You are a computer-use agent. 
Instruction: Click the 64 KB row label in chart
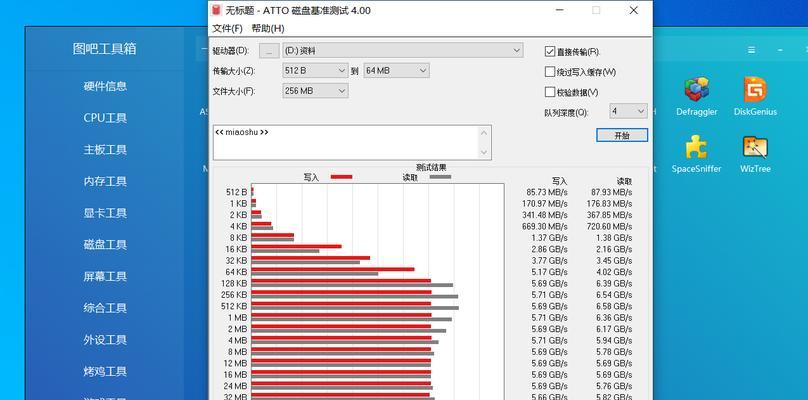tap(236, 272)
